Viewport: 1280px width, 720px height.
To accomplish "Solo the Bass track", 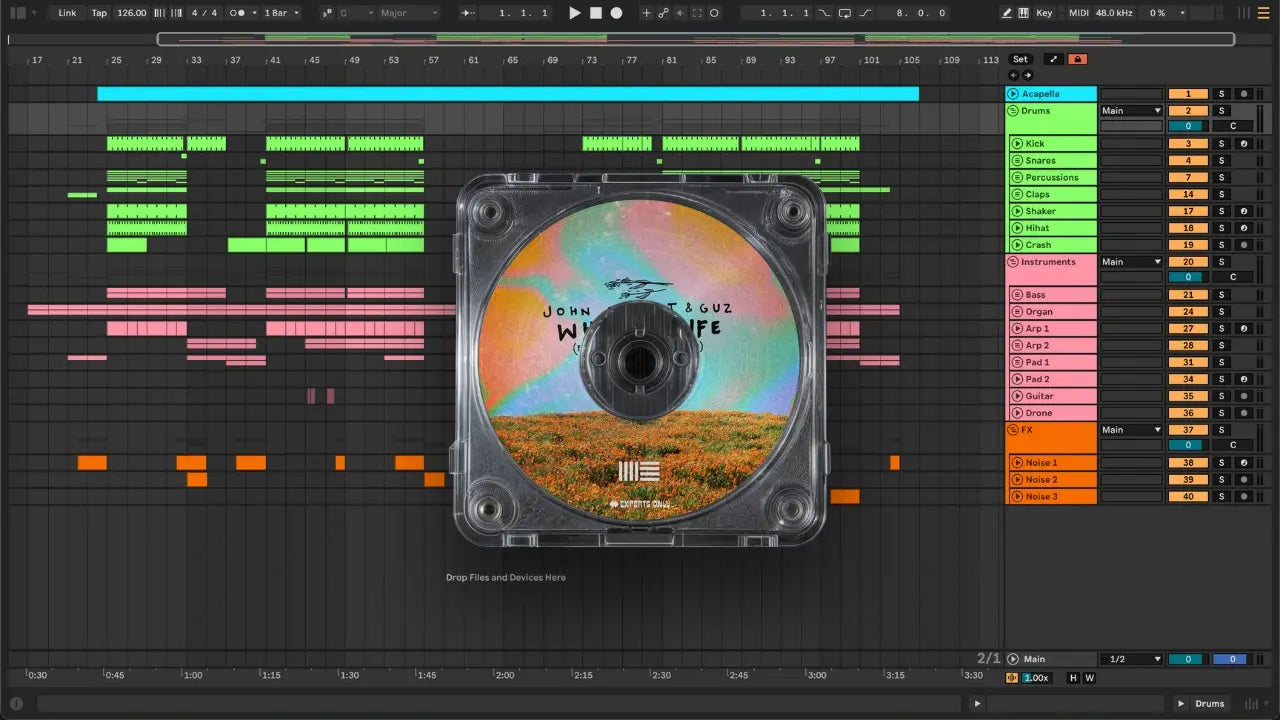I will click(x=1221, y=295).
